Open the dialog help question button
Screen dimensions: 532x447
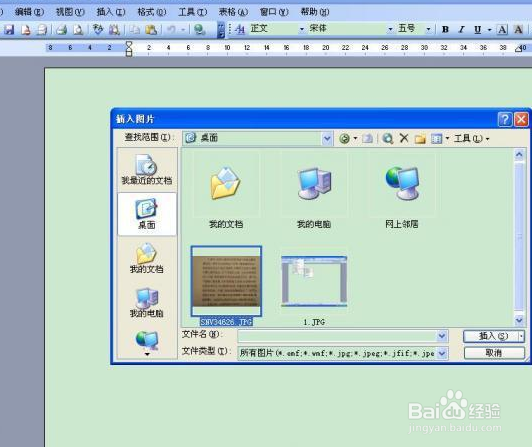[x=505, y=119]
